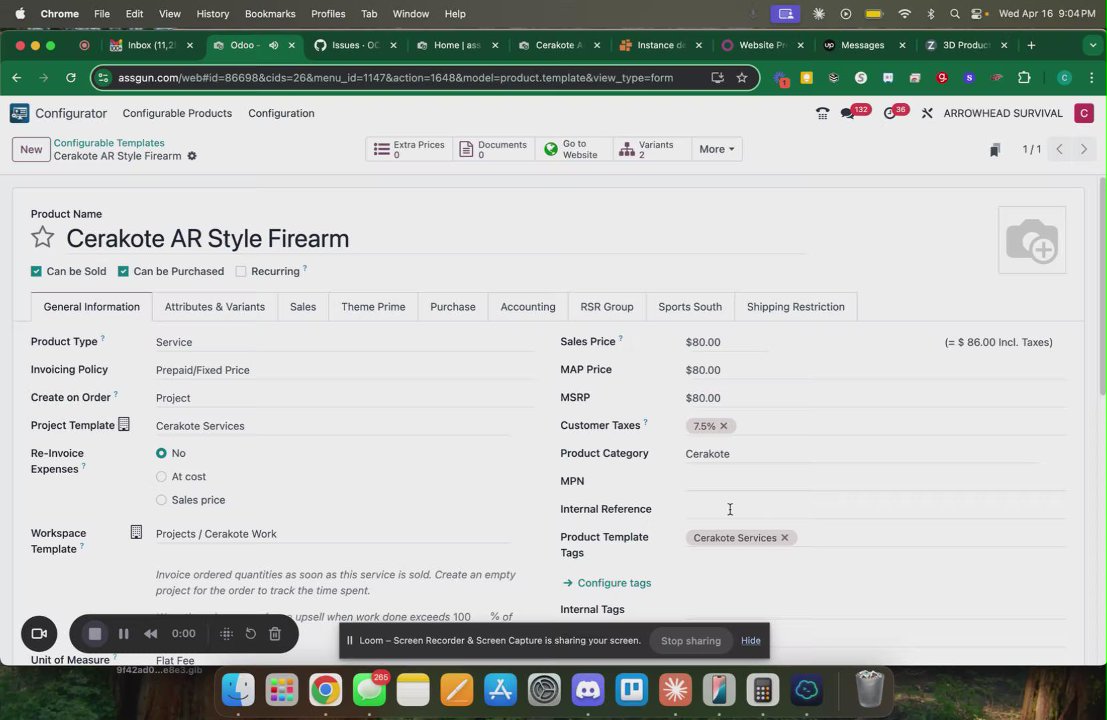Switch to Sales tab

tap(303, 306)
